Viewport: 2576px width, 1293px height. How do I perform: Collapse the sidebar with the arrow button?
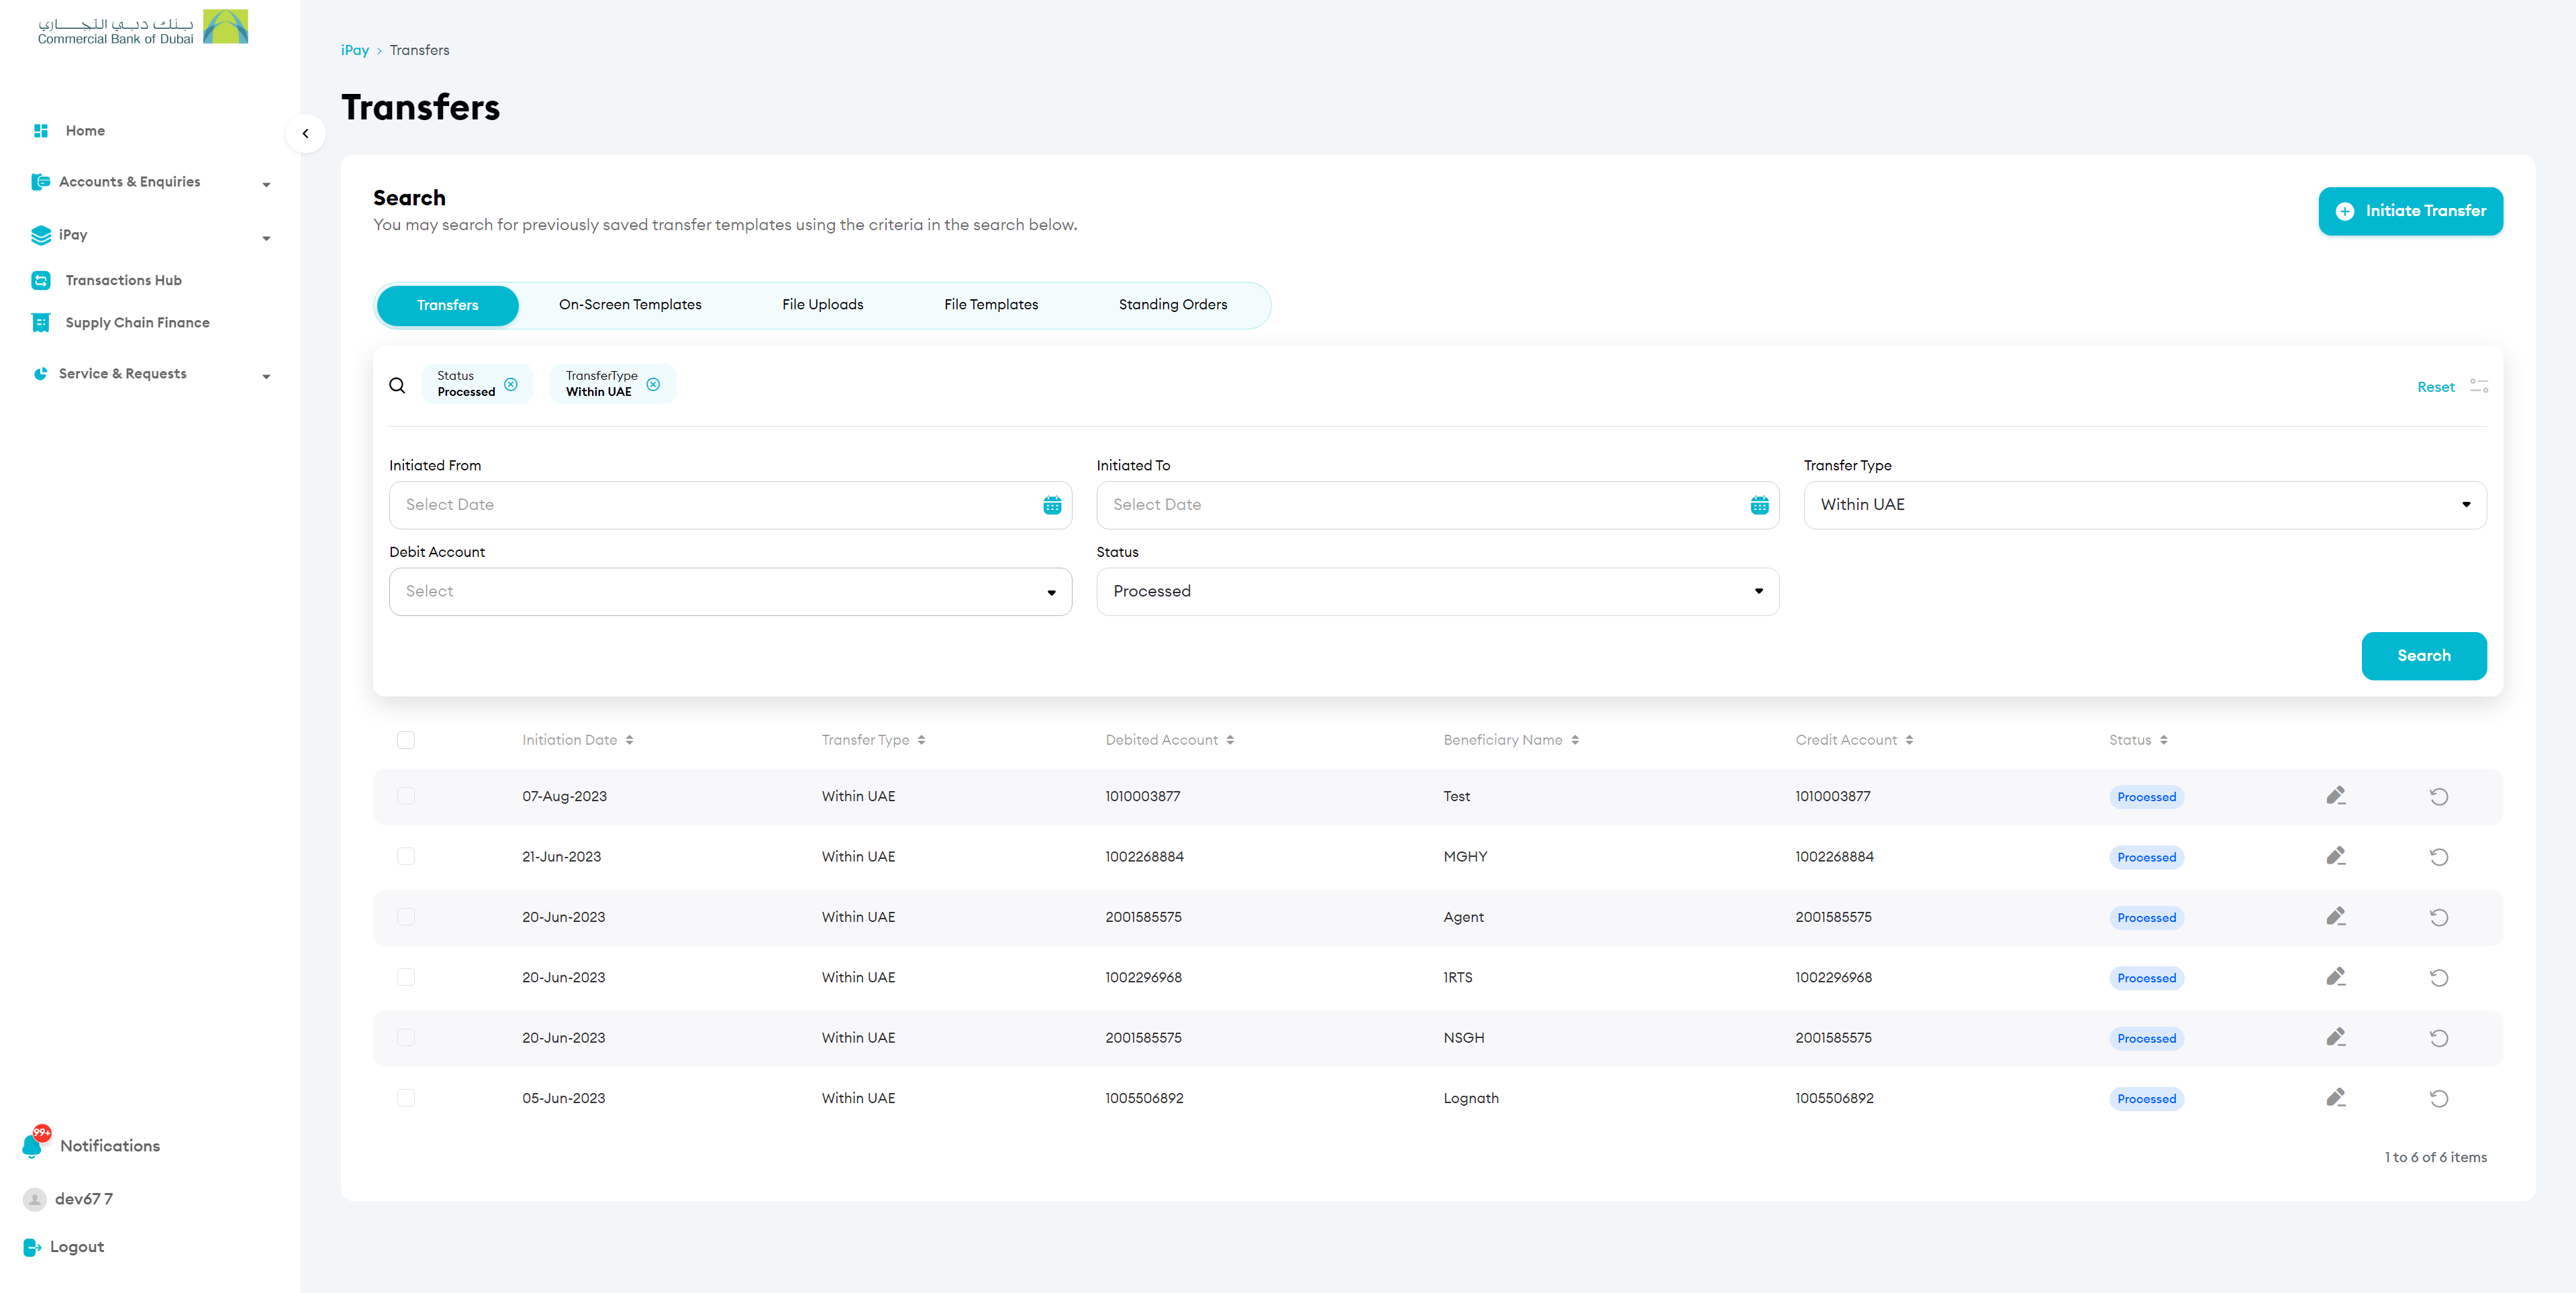click(x=305, y=133)
